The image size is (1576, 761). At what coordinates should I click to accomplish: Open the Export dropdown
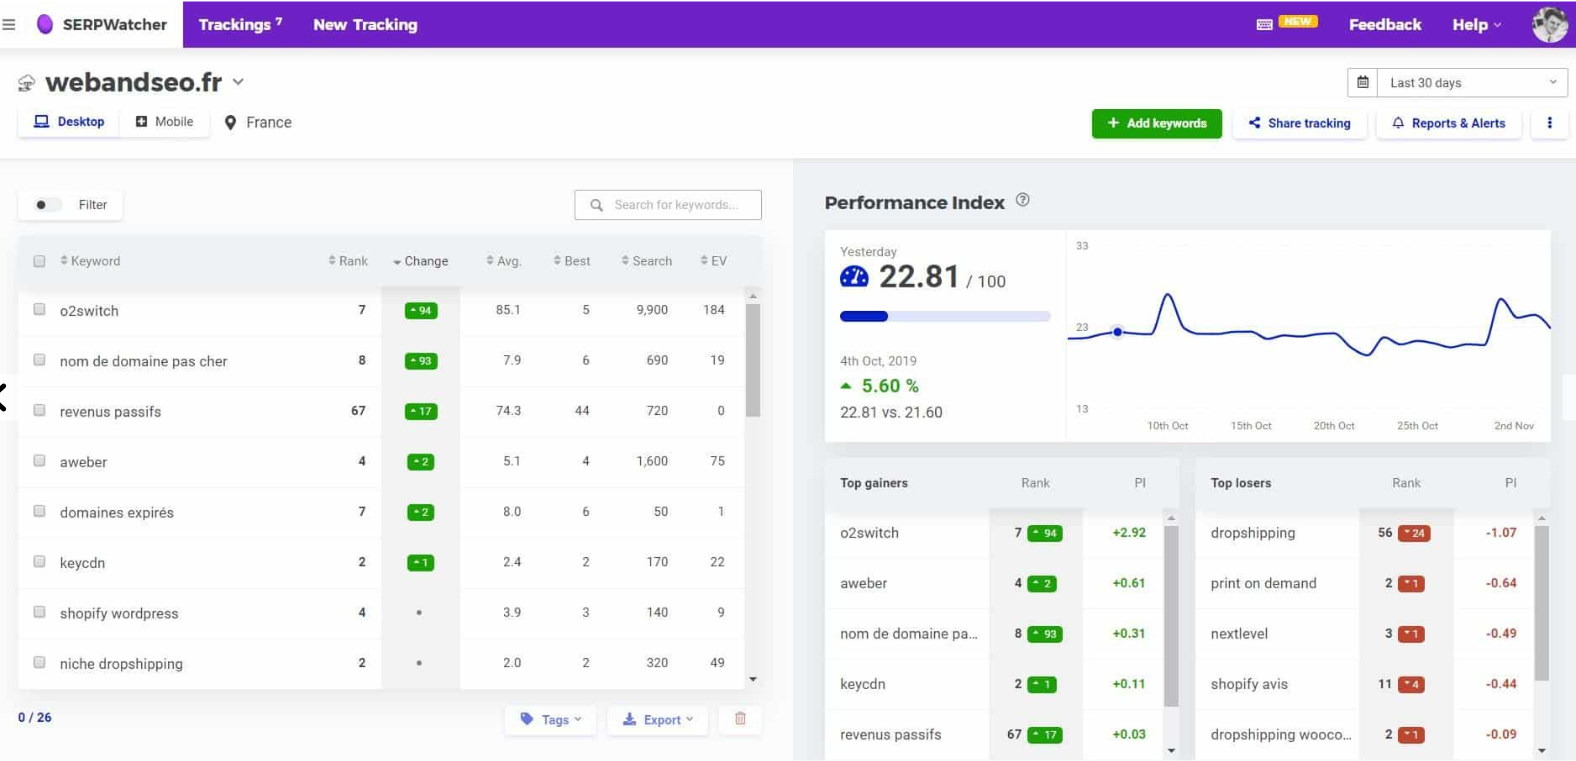pos(657,719)
